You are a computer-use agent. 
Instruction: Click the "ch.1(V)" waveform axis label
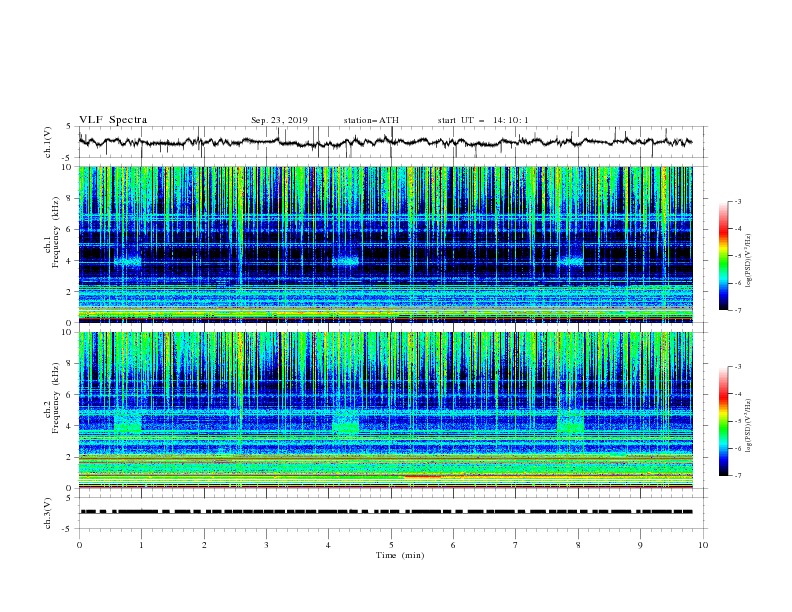click(x=48, y=142)
